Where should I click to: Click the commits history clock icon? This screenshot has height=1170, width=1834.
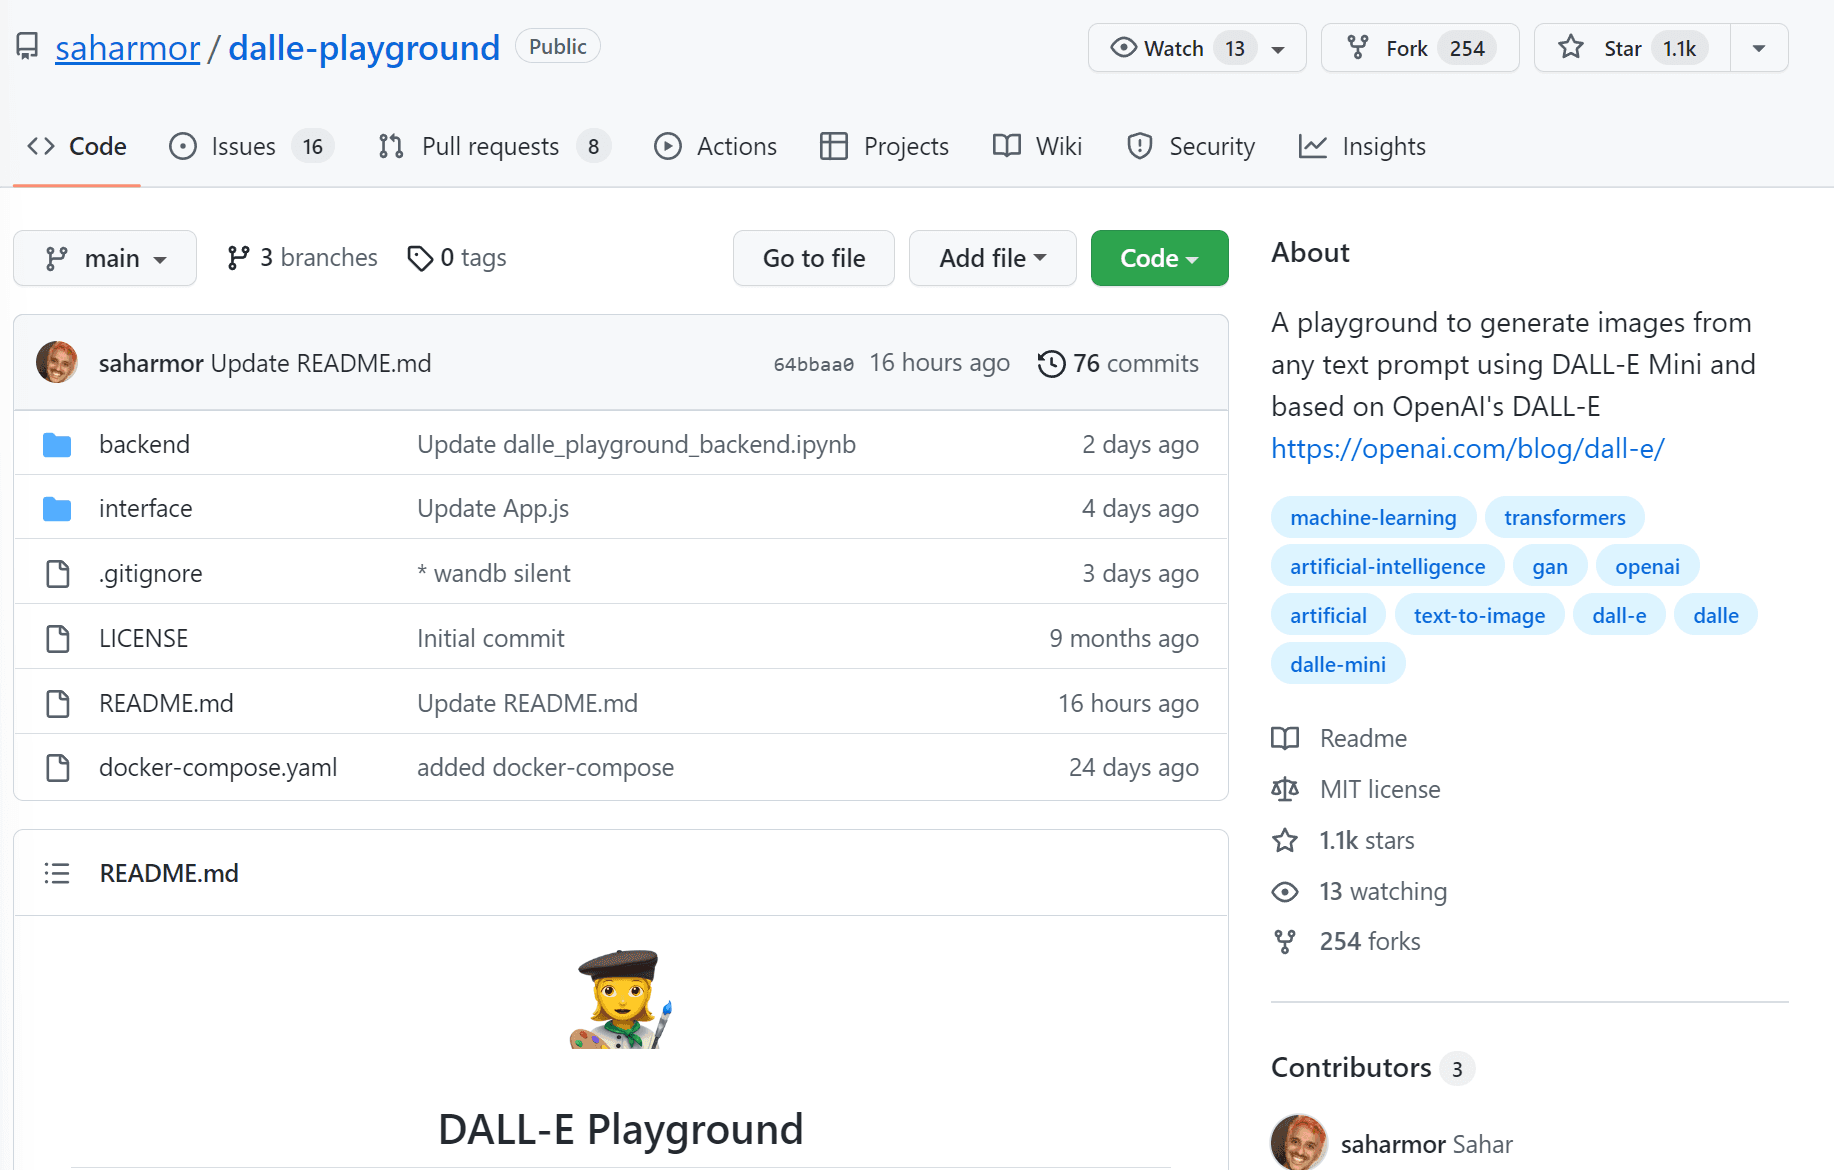pyautogui.click(x=1051, y=363)
